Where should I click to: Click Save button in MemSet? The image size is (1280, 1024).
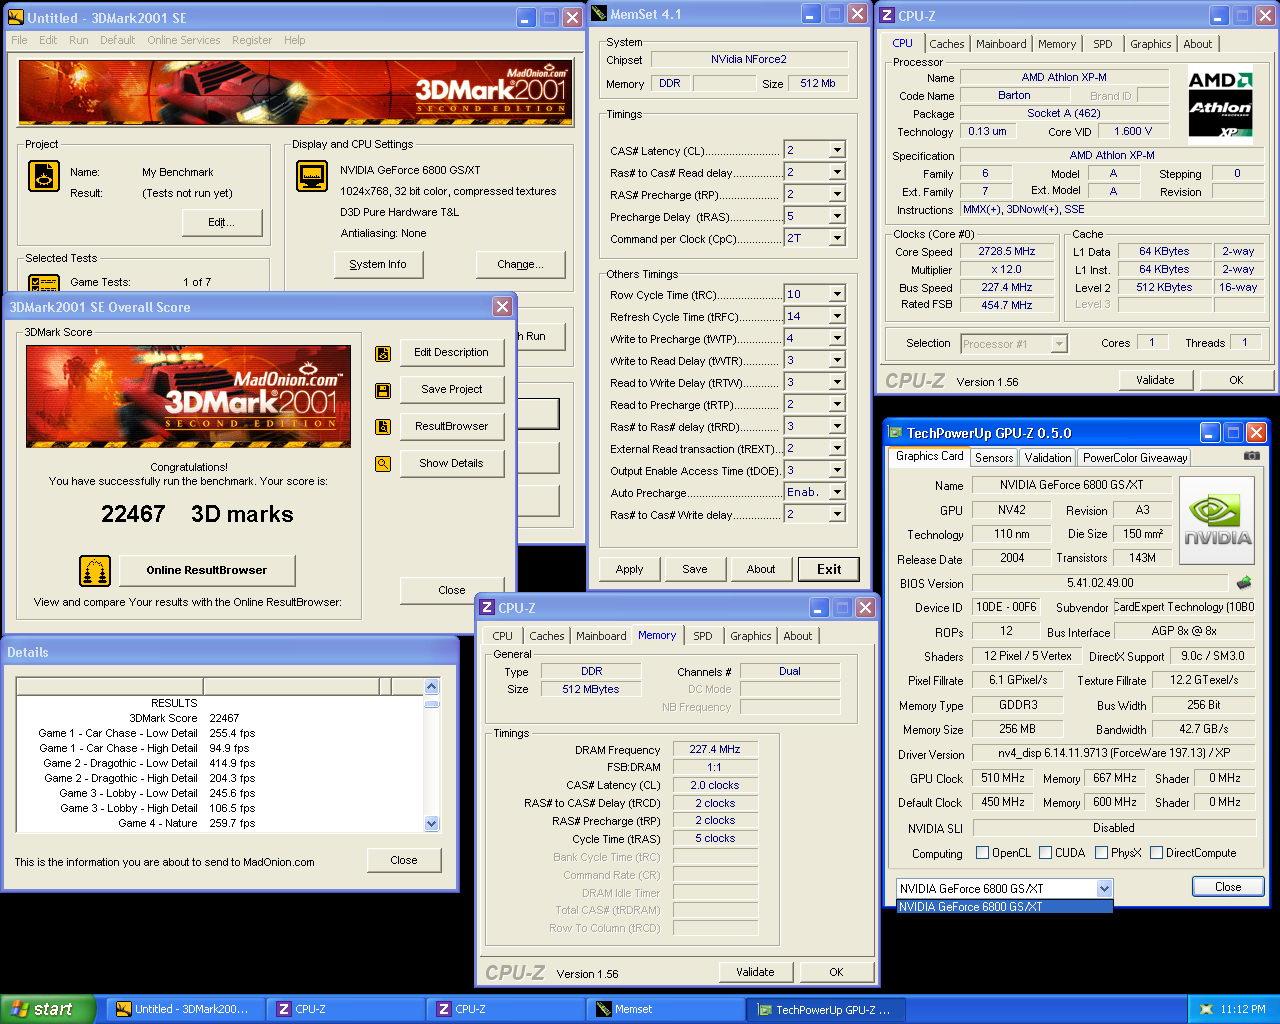click(x=695, y=569)
